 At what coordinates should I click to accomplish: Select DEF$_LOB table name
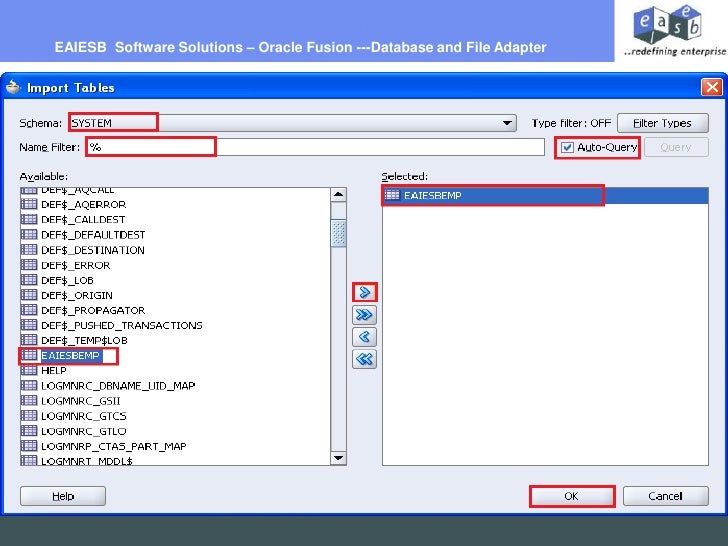[67, 280]
